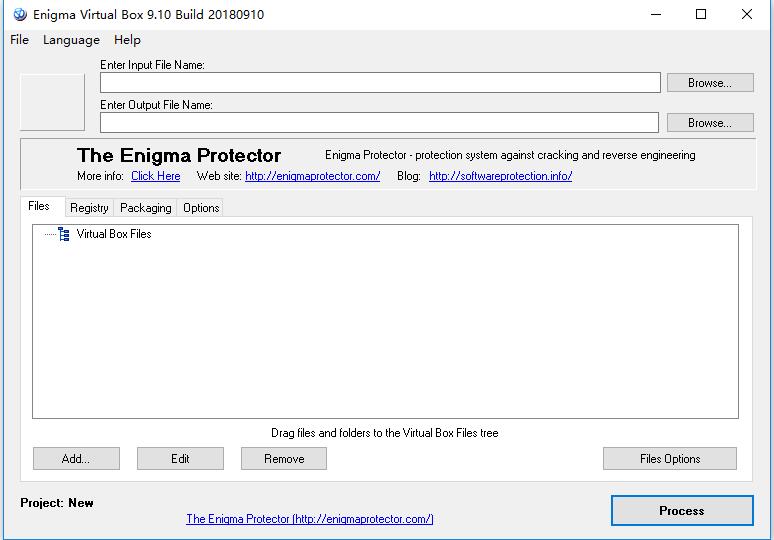
Task: Open the enigmaprotector.com web site link
Action: tap(312, 176)
